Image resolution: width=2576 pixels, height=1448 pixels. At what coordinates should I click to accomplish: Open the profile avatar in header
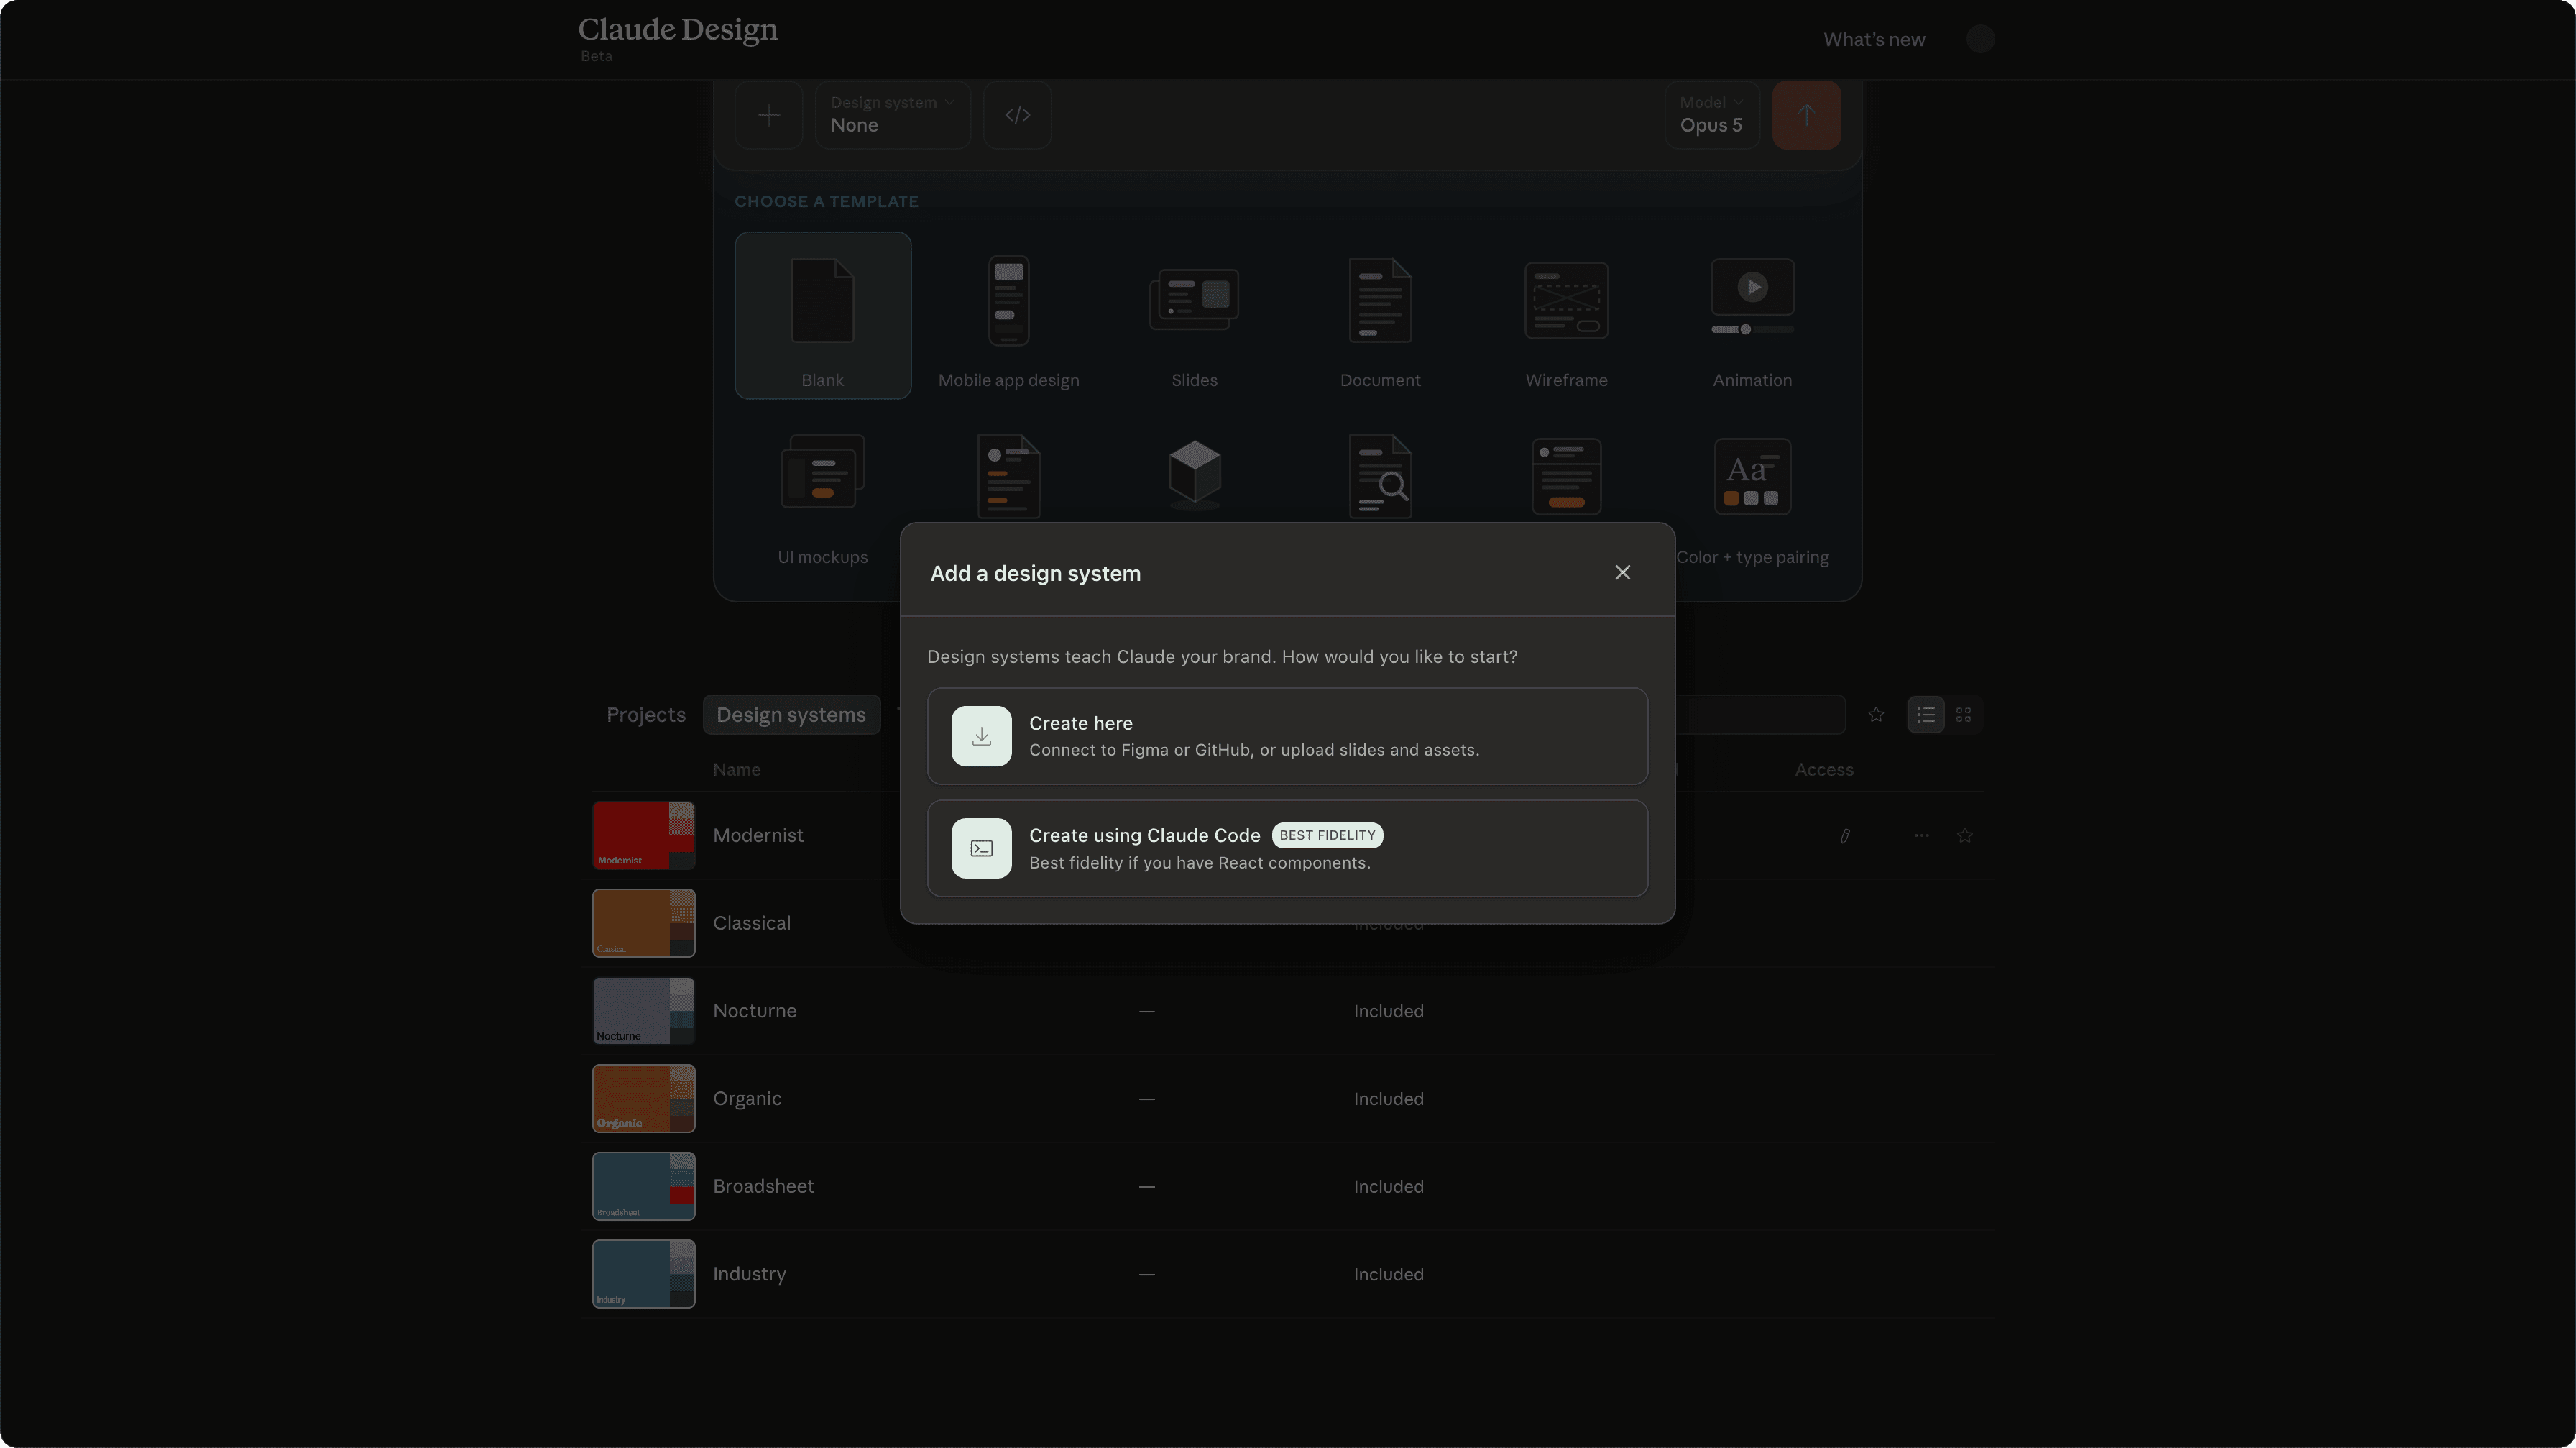point(1980,39)
